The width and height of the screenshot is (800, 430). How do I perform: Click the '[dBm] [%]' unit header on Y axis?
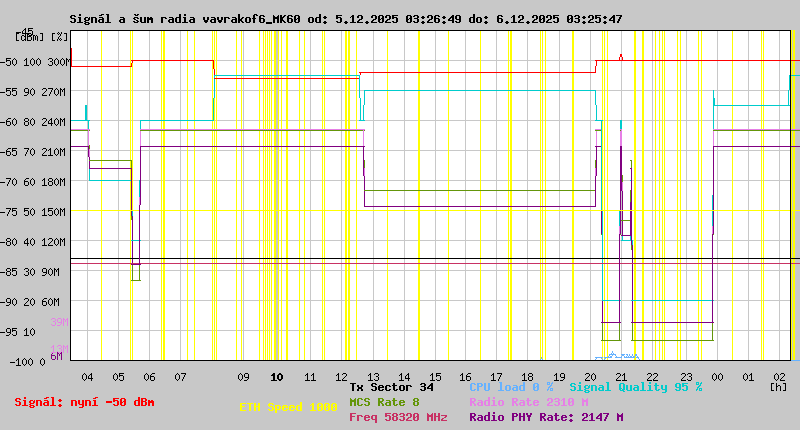pos(42,36)
